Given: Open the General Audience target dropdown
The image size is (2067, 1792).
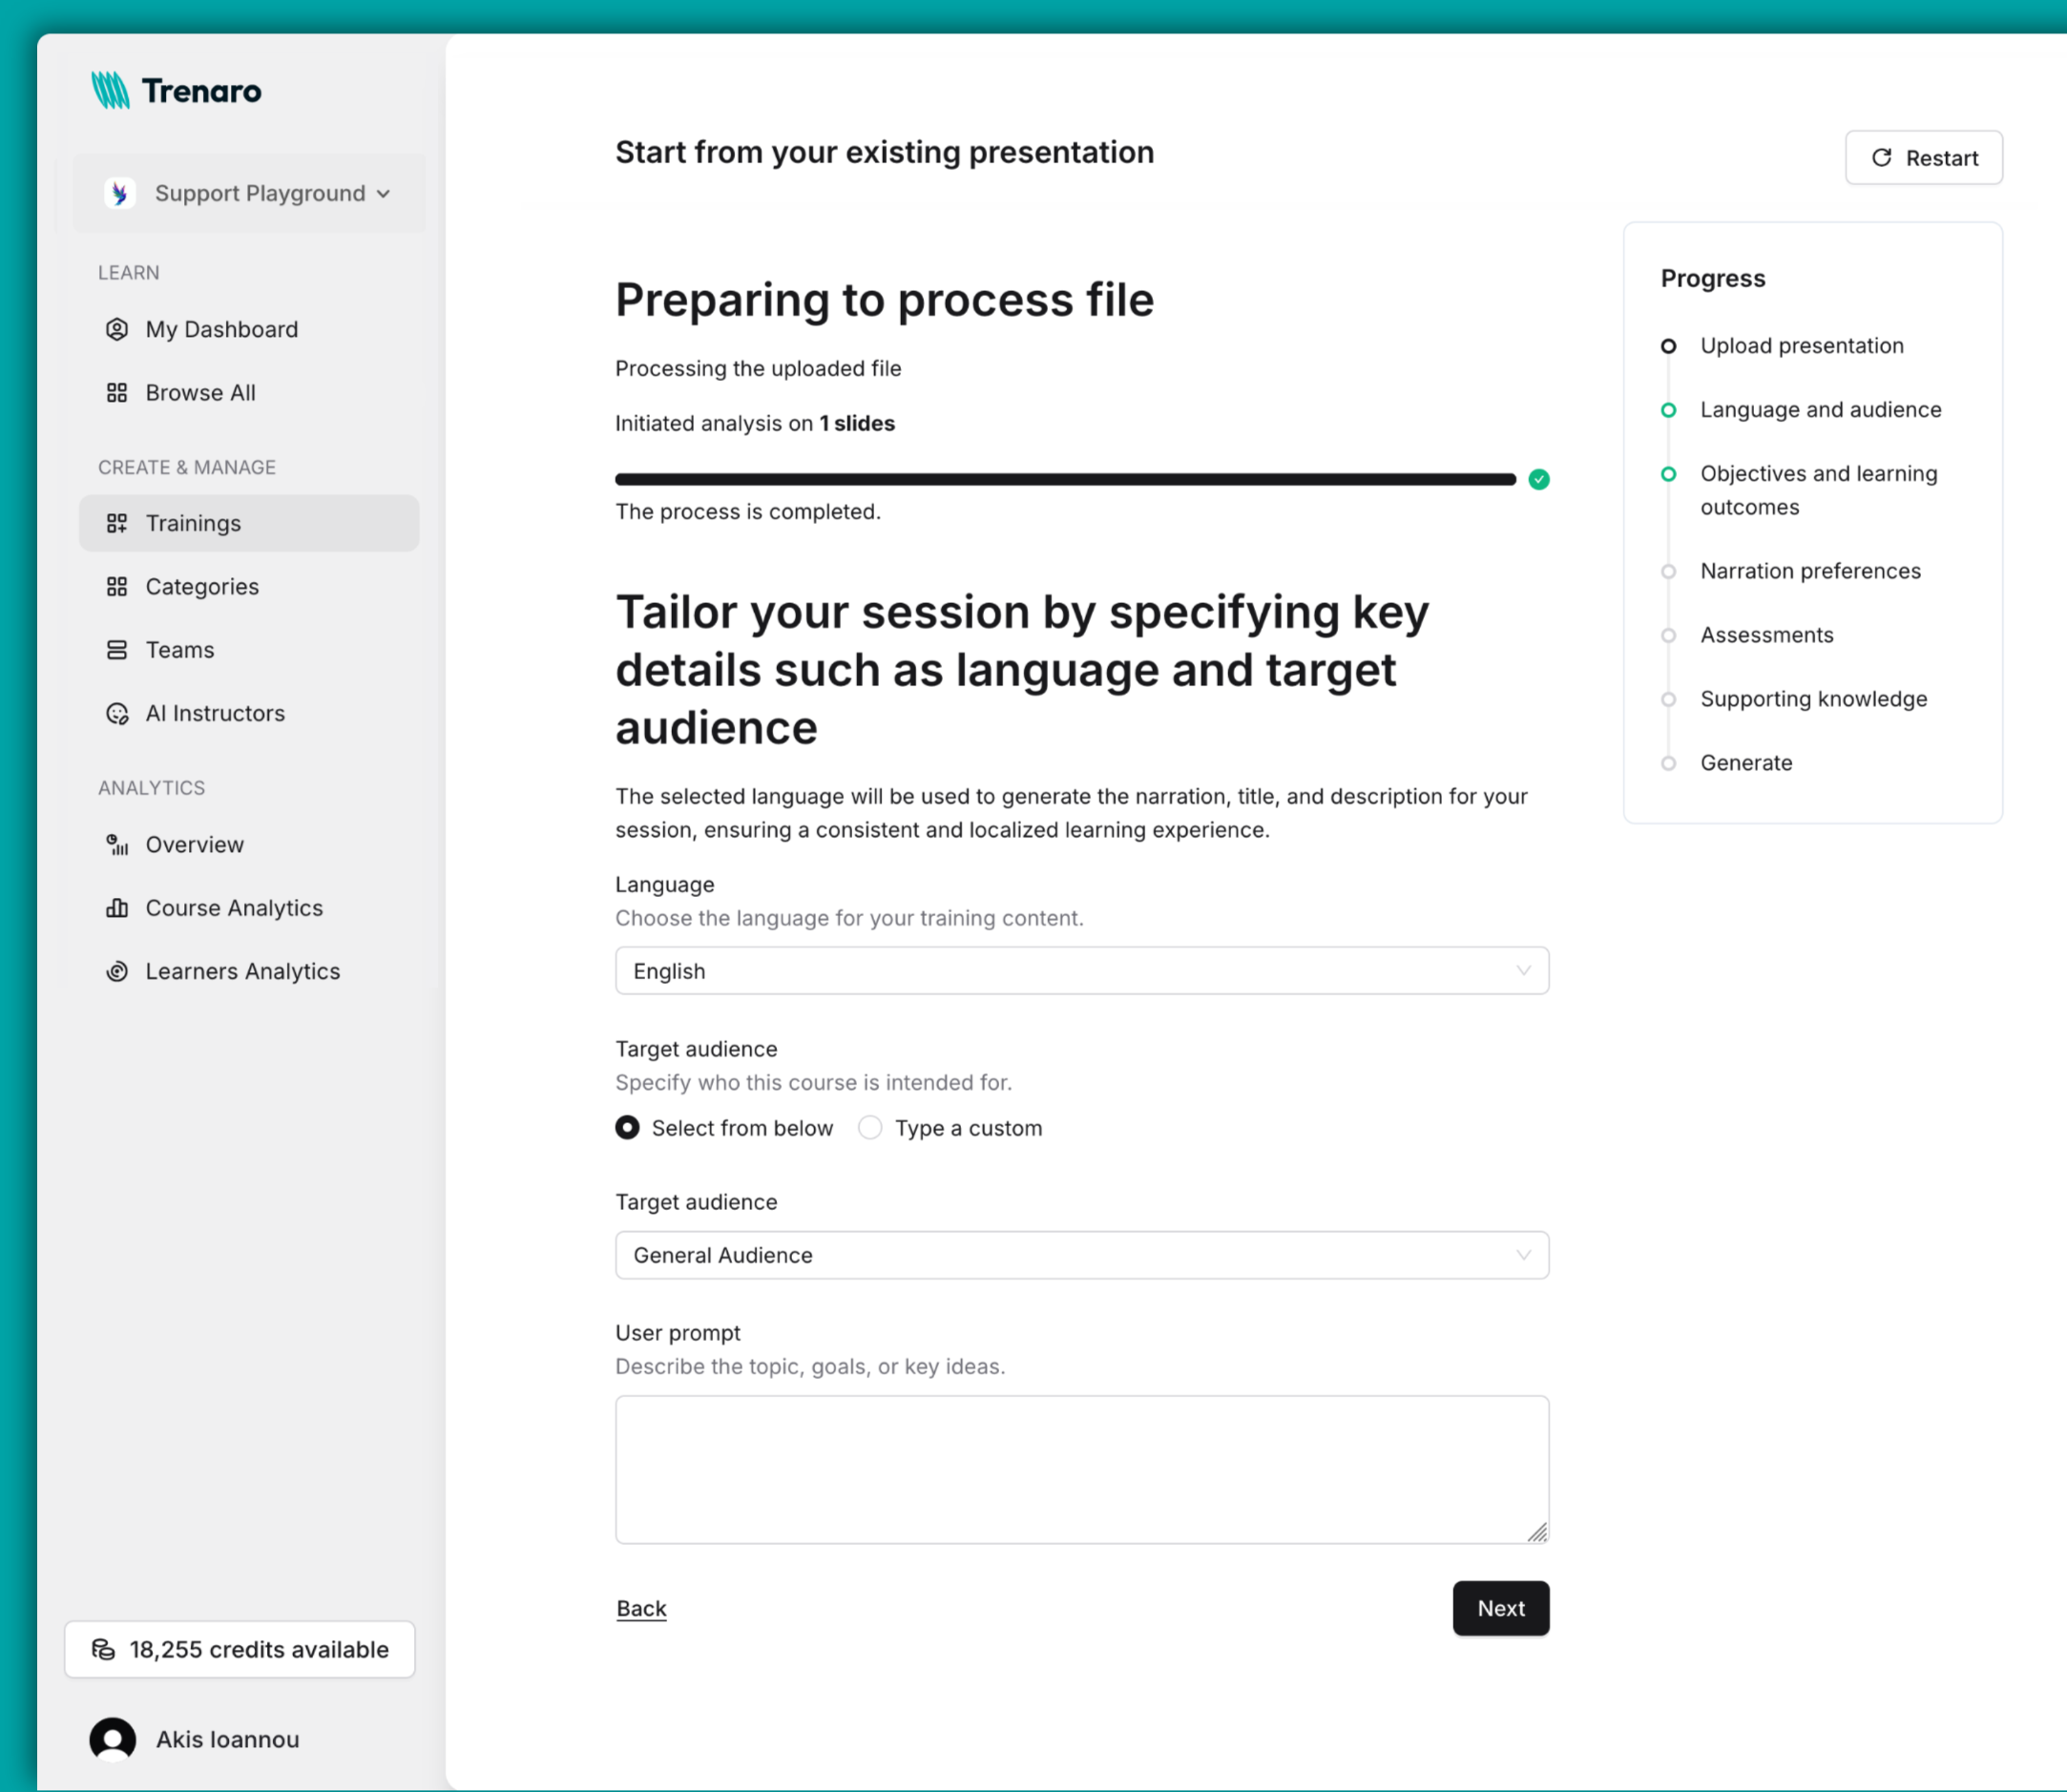Looking at the screenshot, I should pyautogui.click(x=1082, y=1255).
